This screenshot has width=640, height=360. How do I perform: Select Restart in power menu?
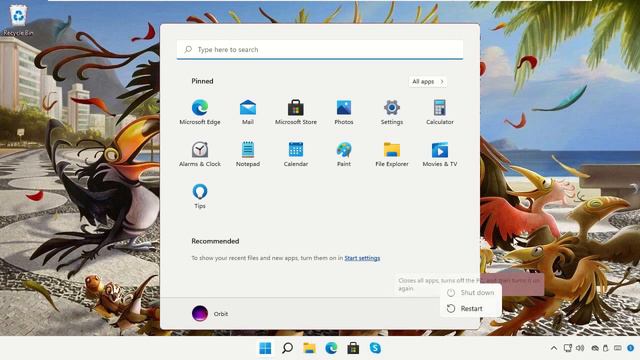click(471, 309)
